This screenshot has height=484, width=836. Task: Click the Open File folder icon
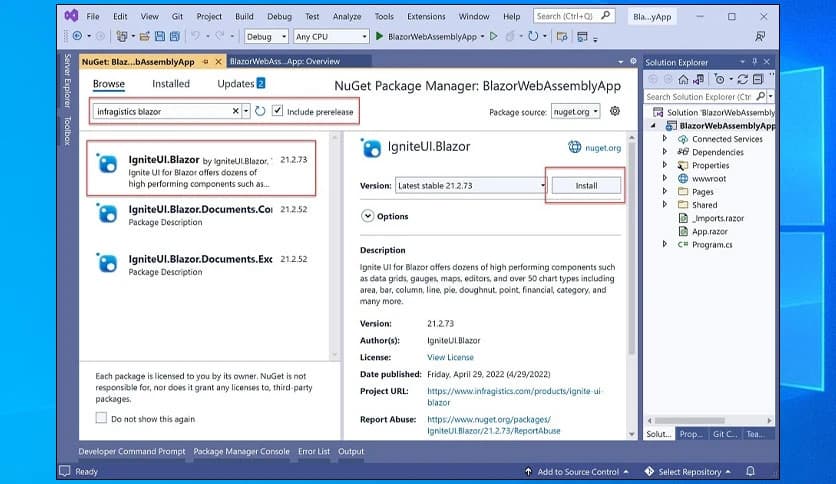(x=144, y=36)
